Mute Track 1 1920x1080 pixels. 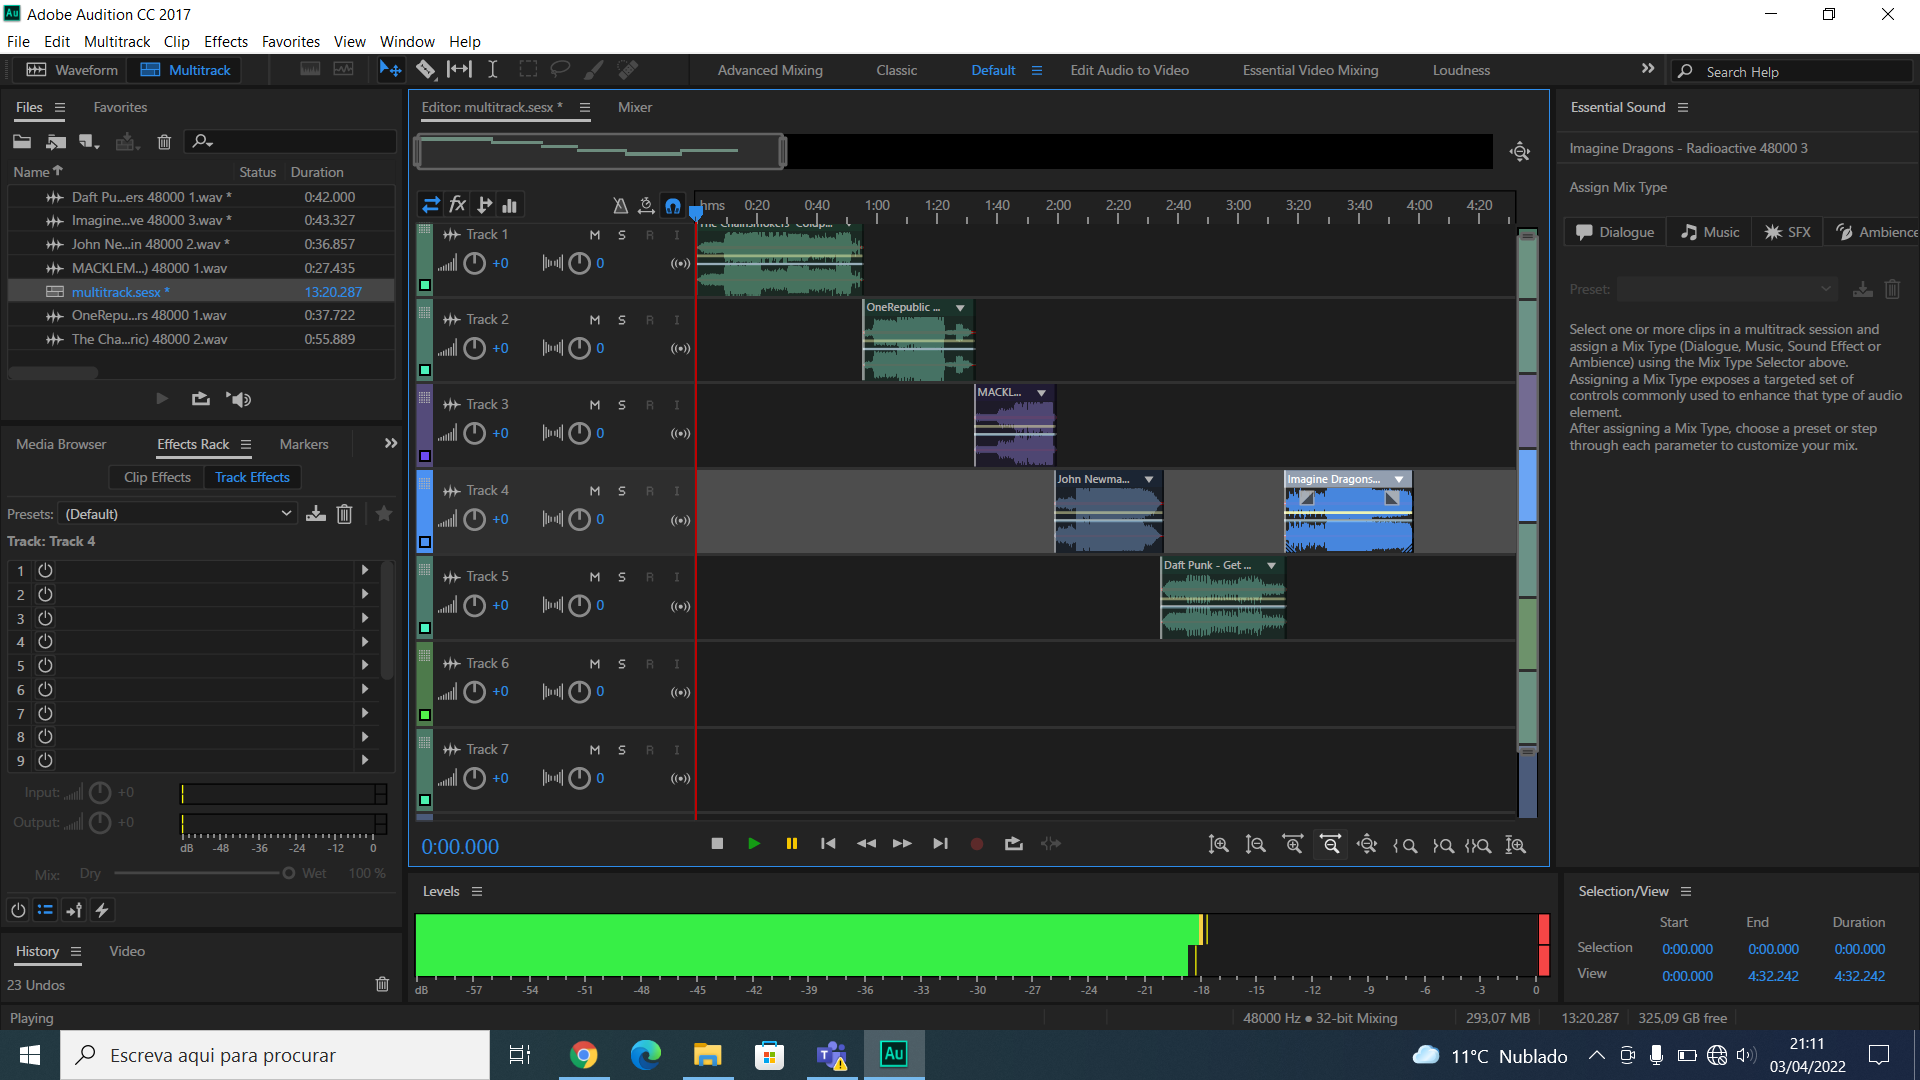coord(595,235)
